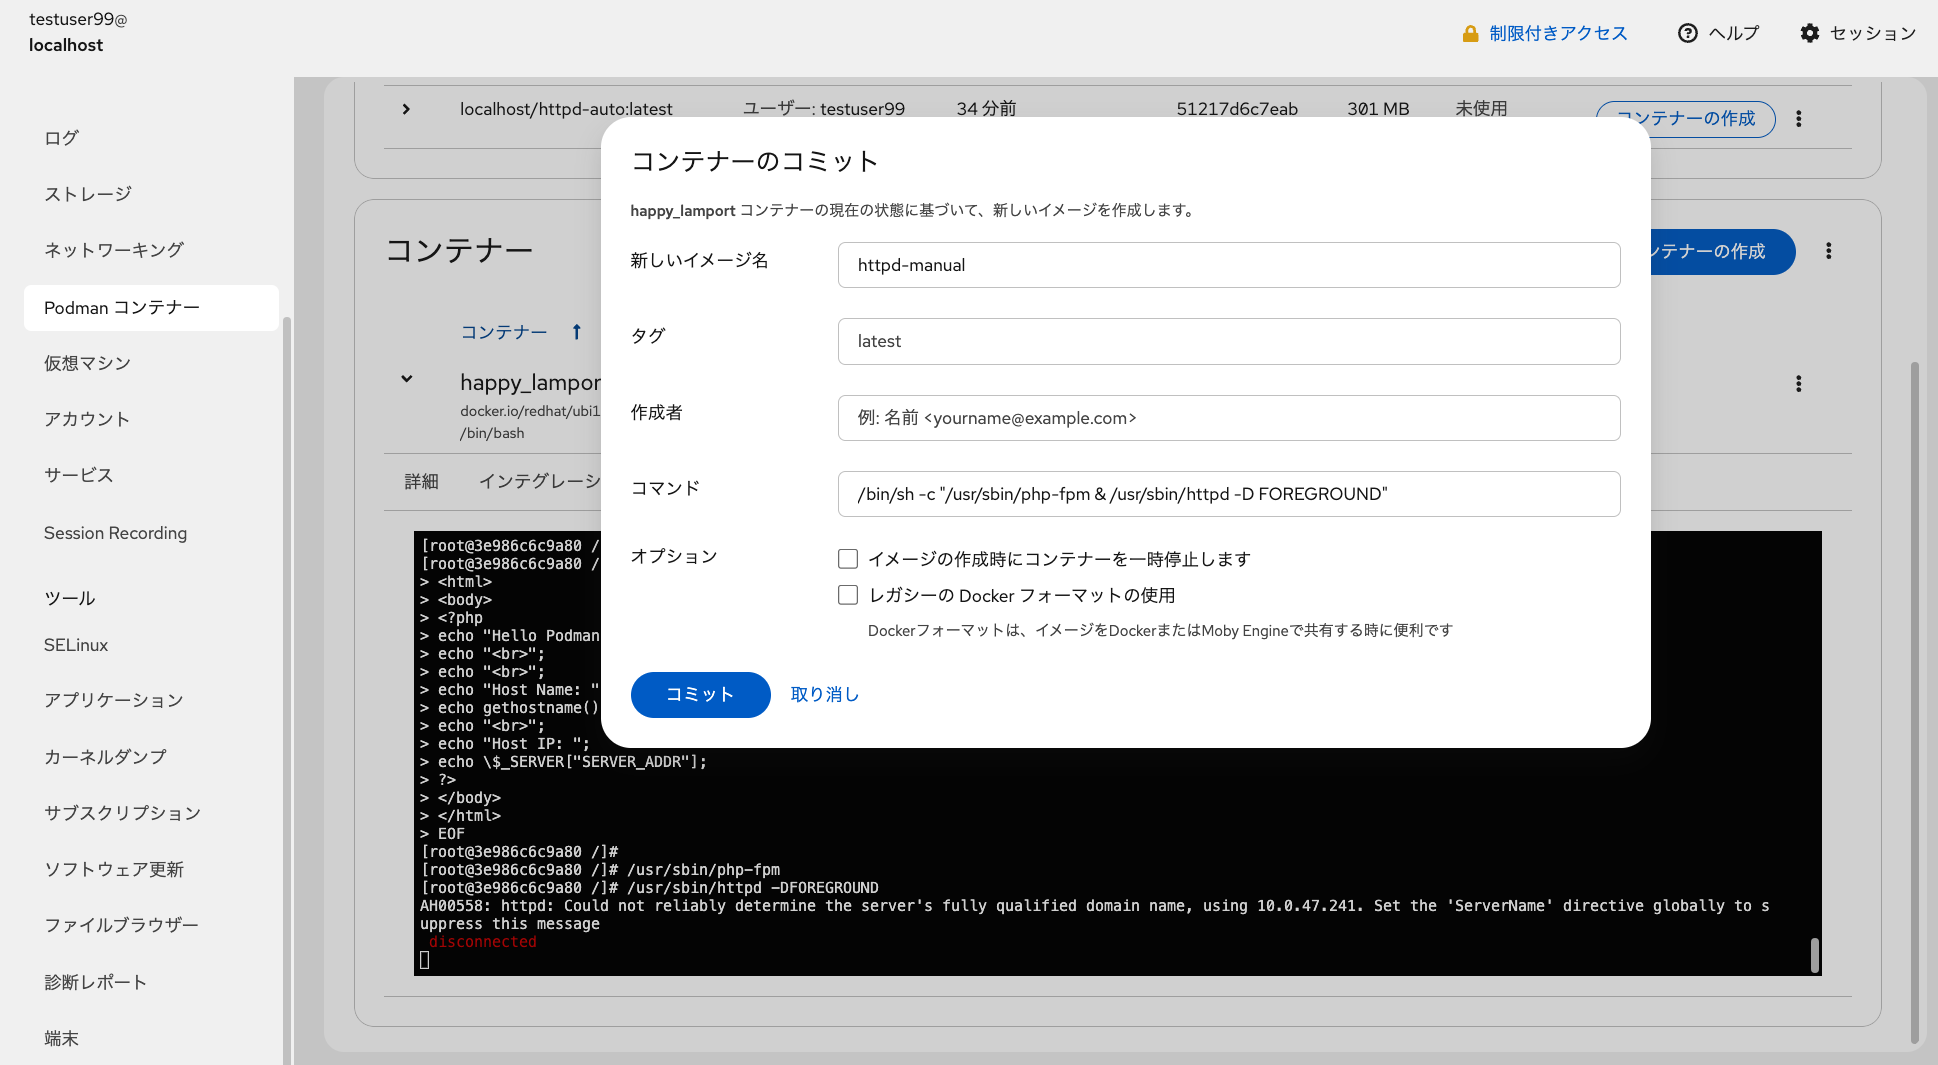This screenshot has width=1938, height=1065.
Task: Enable pausing container during image creation
Action: point(847,558)
